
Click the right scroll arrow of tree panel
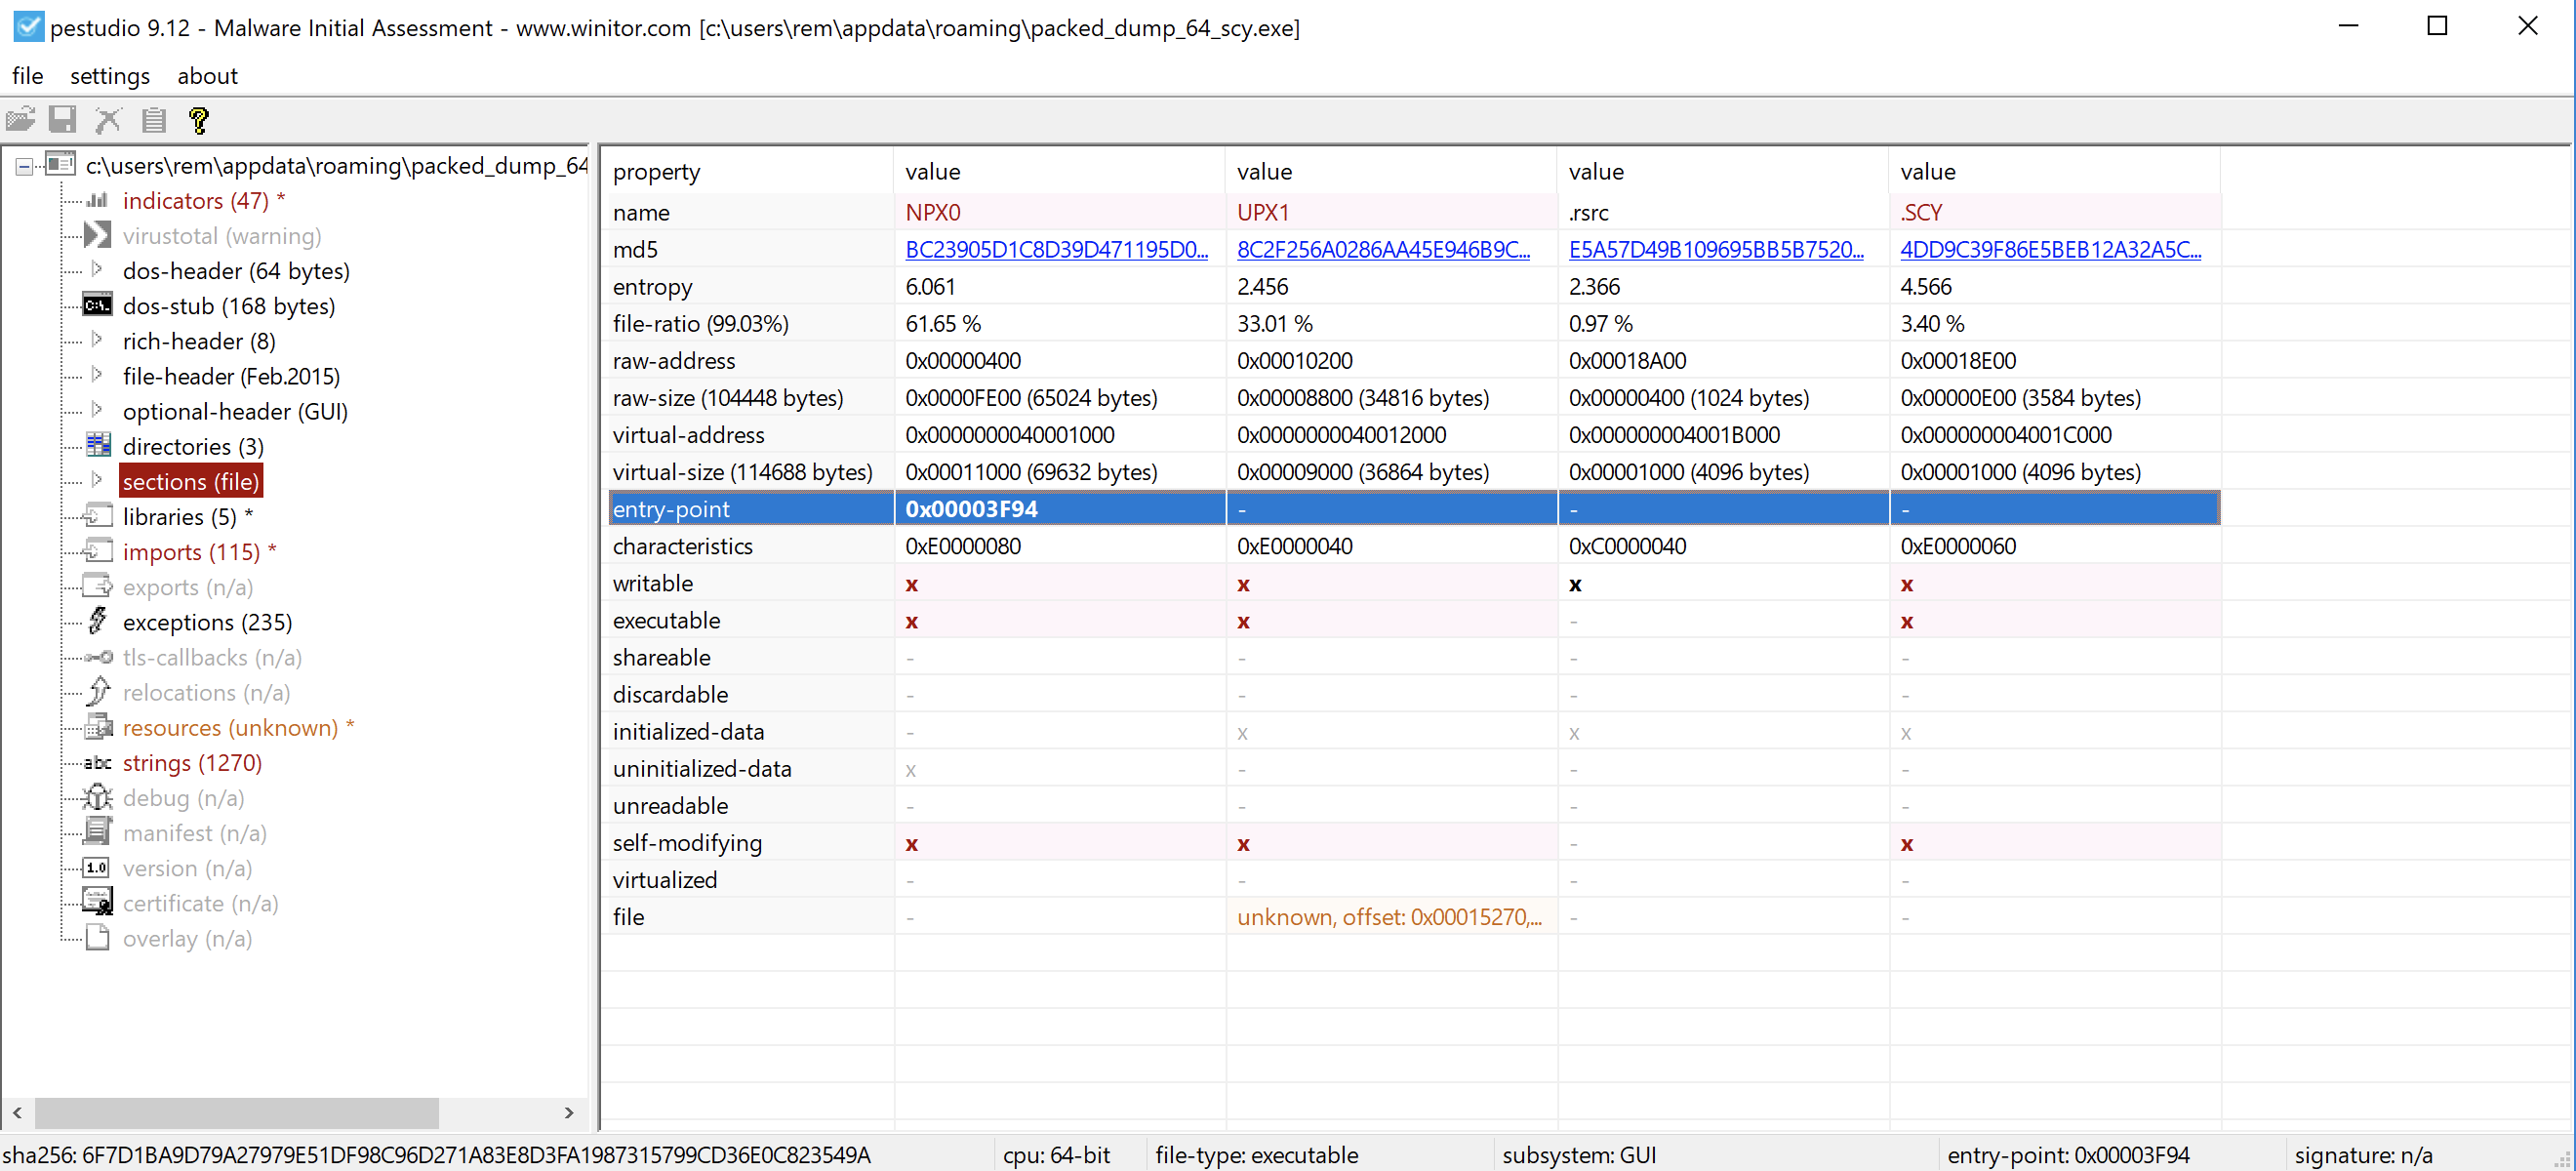coord(569,1112)
